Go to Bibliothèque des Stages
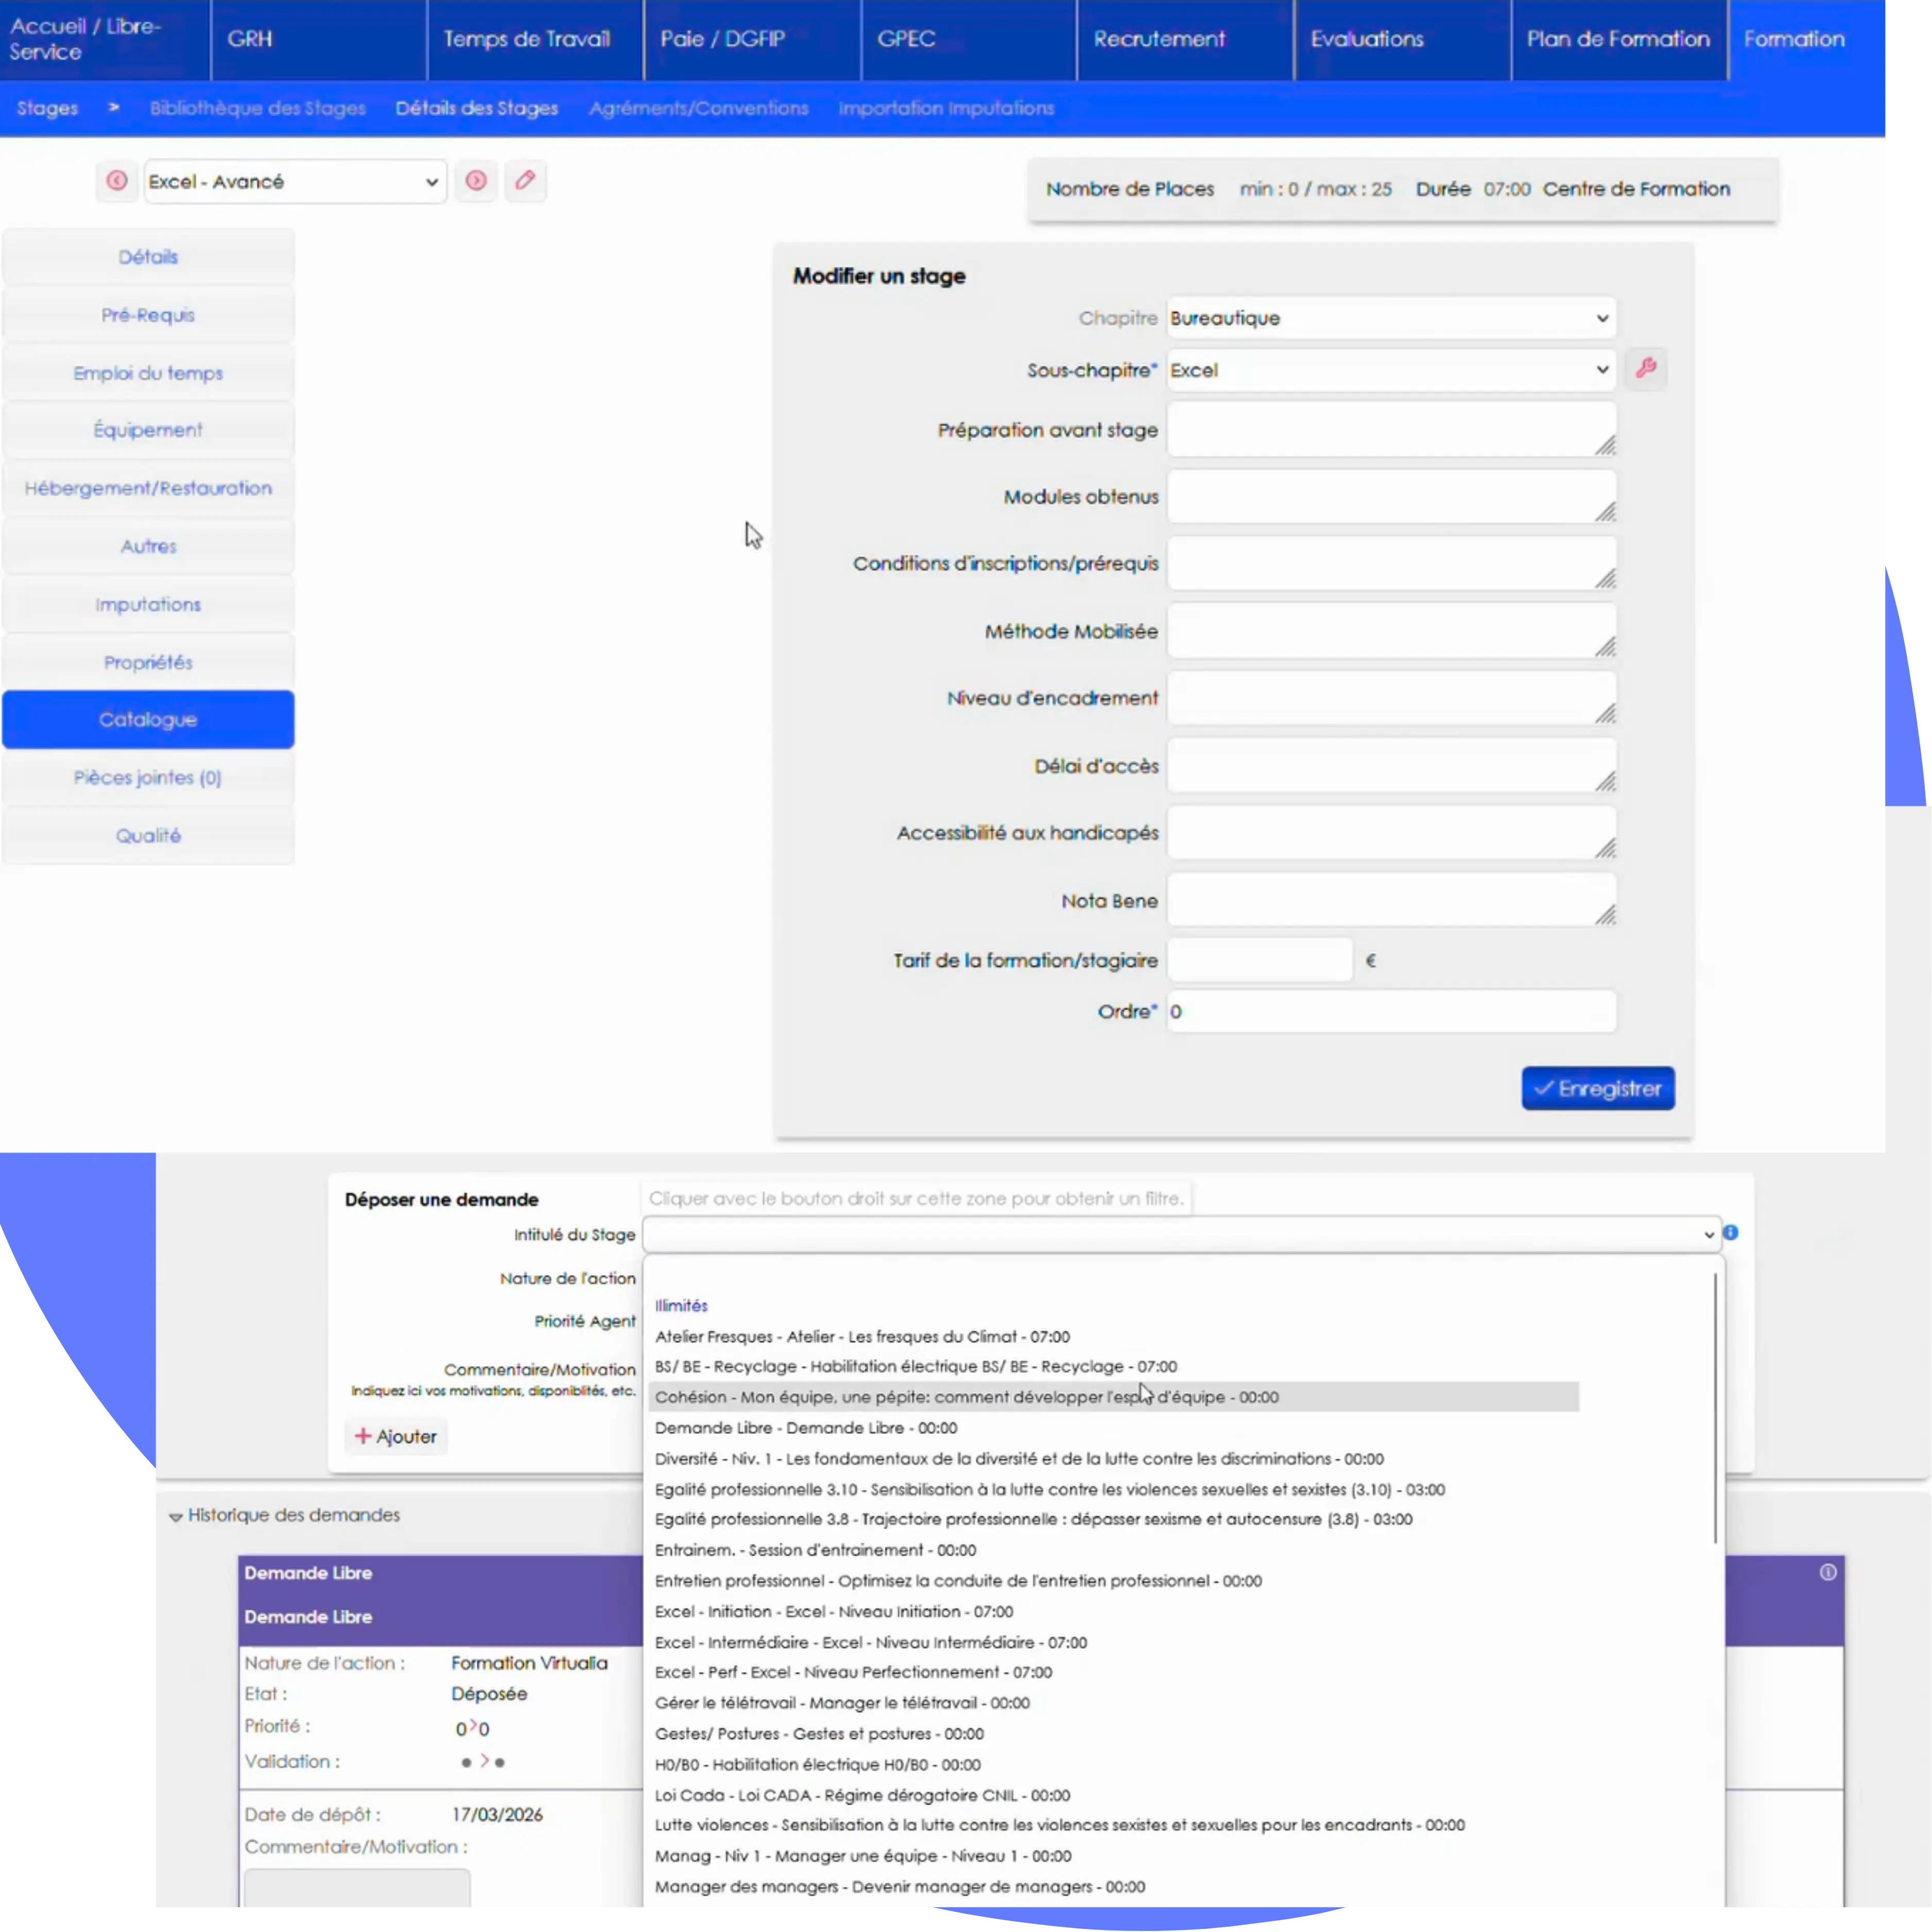1932x1932 pixels. tap(258, 108)
